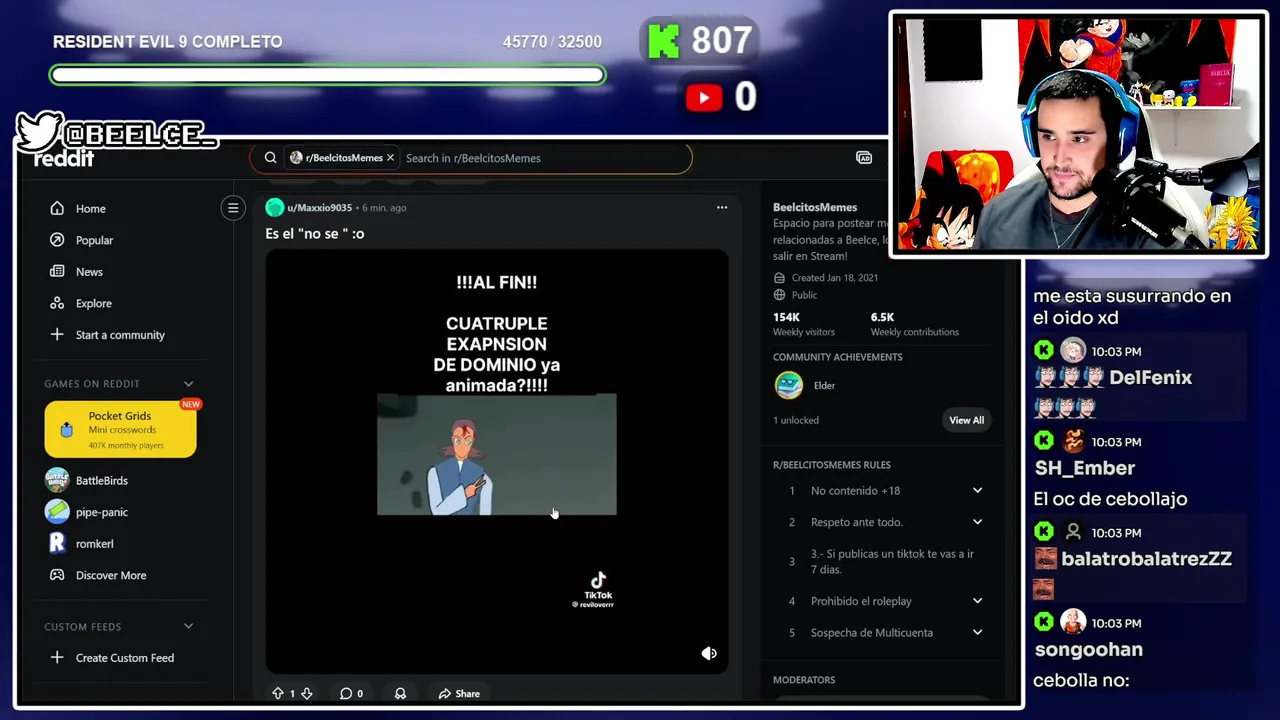Image resolution: width=1280 pixels, height=720 pixels.
Task: Click View All achievements
Action: coord(966,420)
